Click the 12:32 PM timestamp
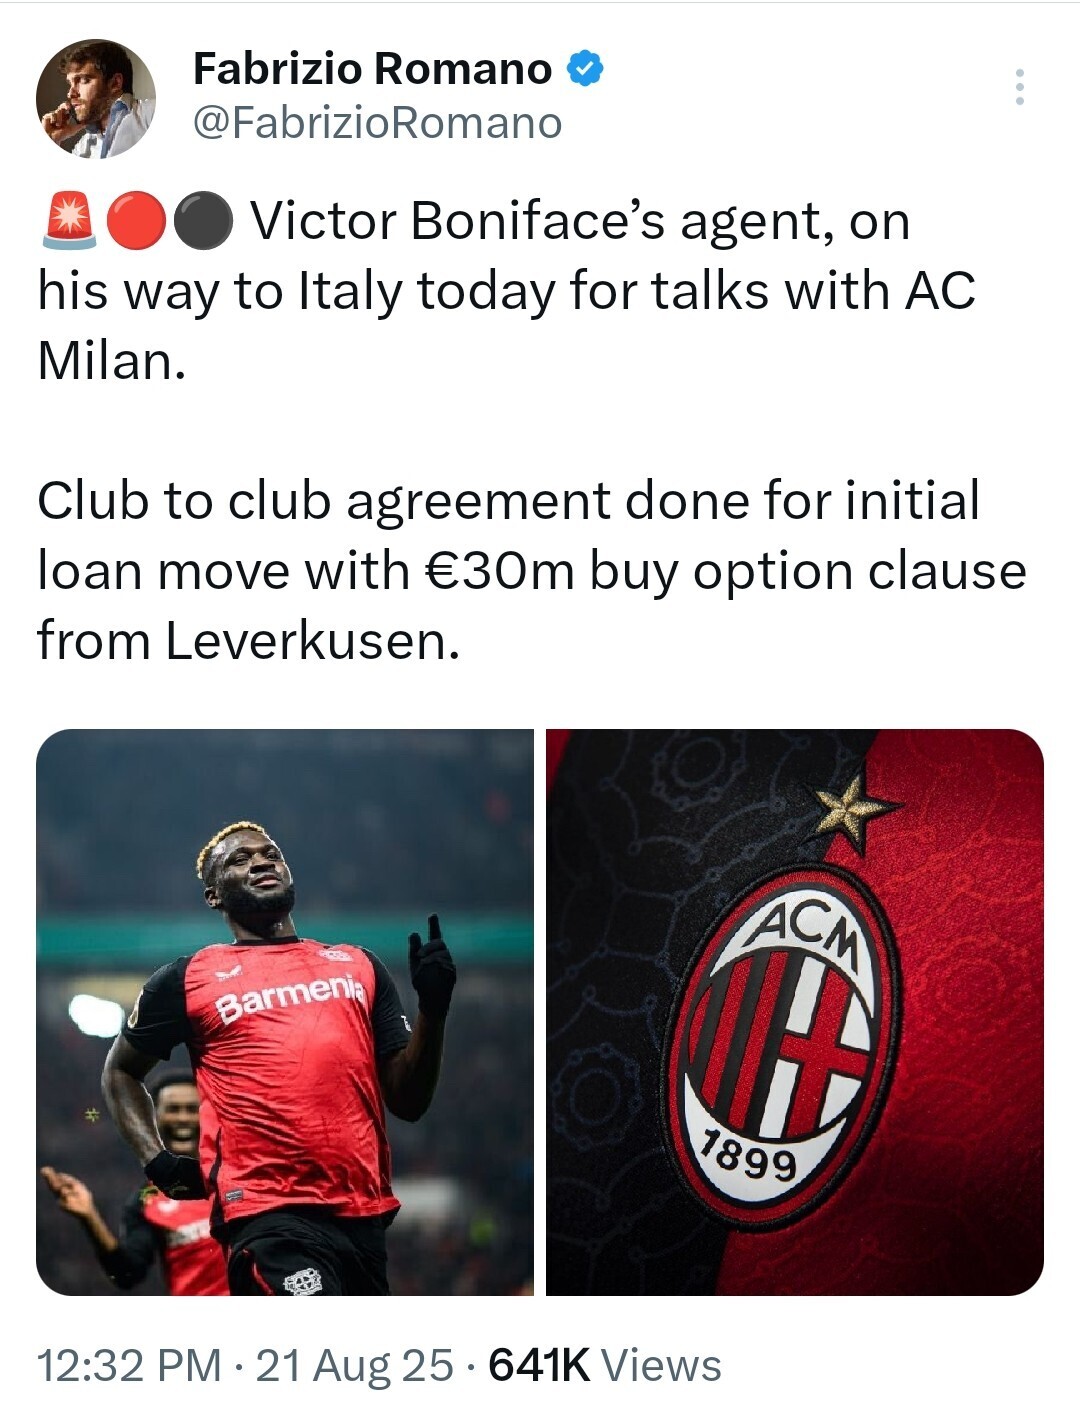 129,1366
